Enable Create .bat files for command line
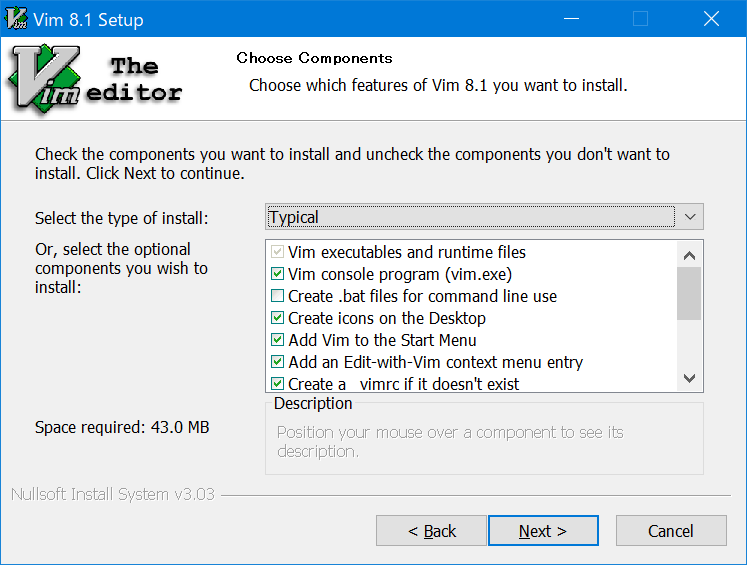Image resolution: width=747 pixels, height=565 pixels. coord(277,296)
